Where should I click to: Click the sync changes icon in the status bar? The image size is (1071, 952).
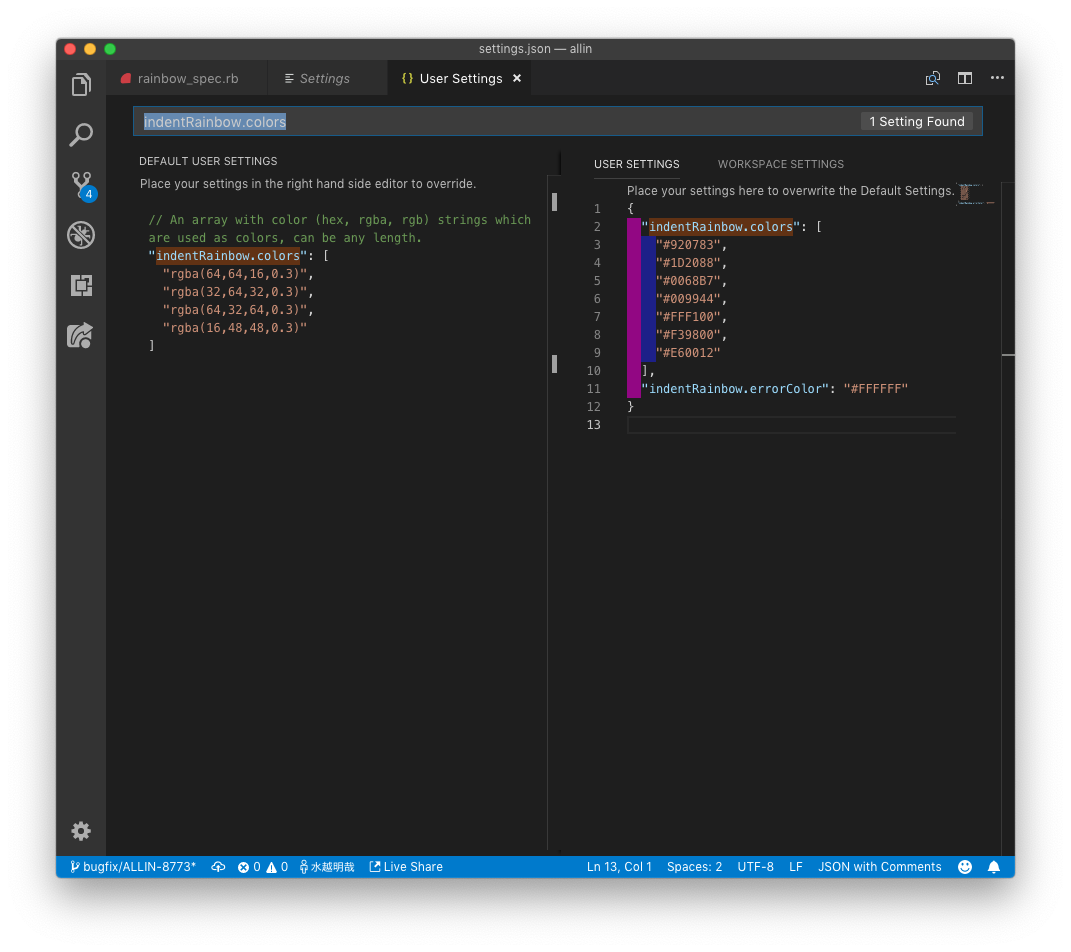tap(218, 867)
